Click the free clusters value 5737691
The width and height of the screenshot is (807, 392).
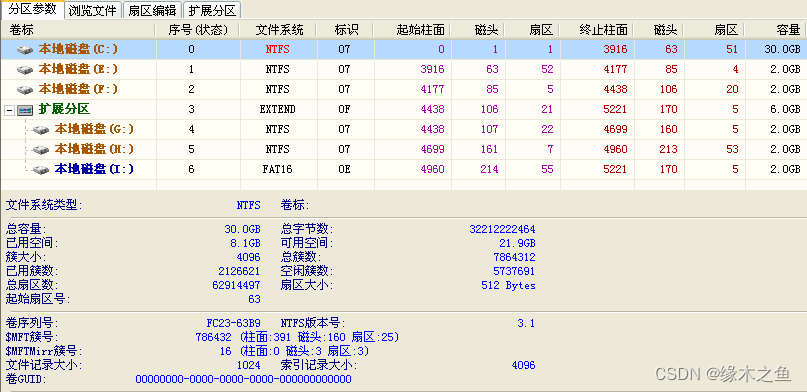pyautogui.click(x=514, y=271)
